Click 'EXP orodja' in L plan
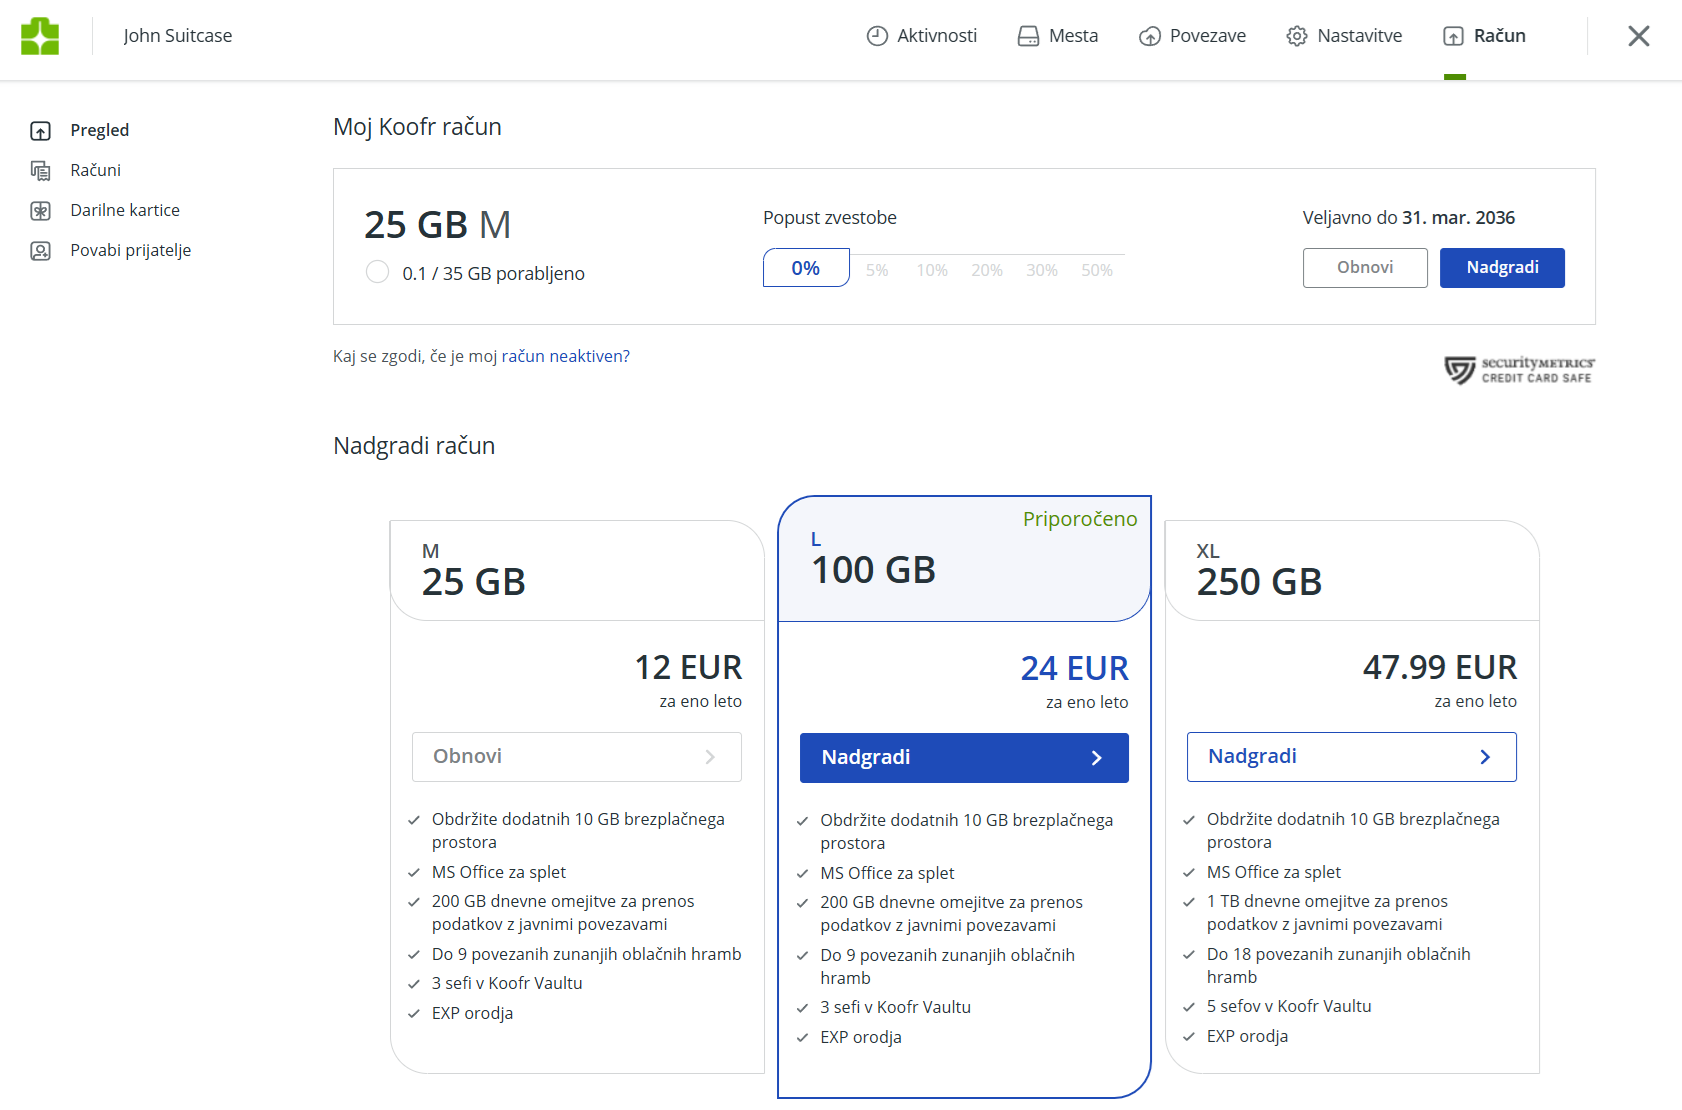 point(861,1037)
